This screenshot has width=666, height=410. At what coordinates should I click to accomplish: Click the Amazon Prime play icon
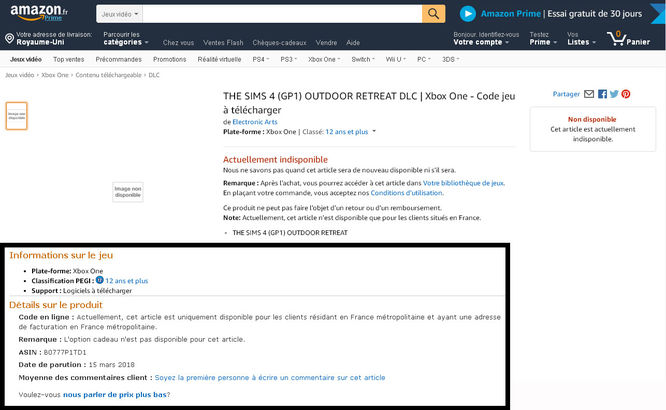click(x=468, y=14)
